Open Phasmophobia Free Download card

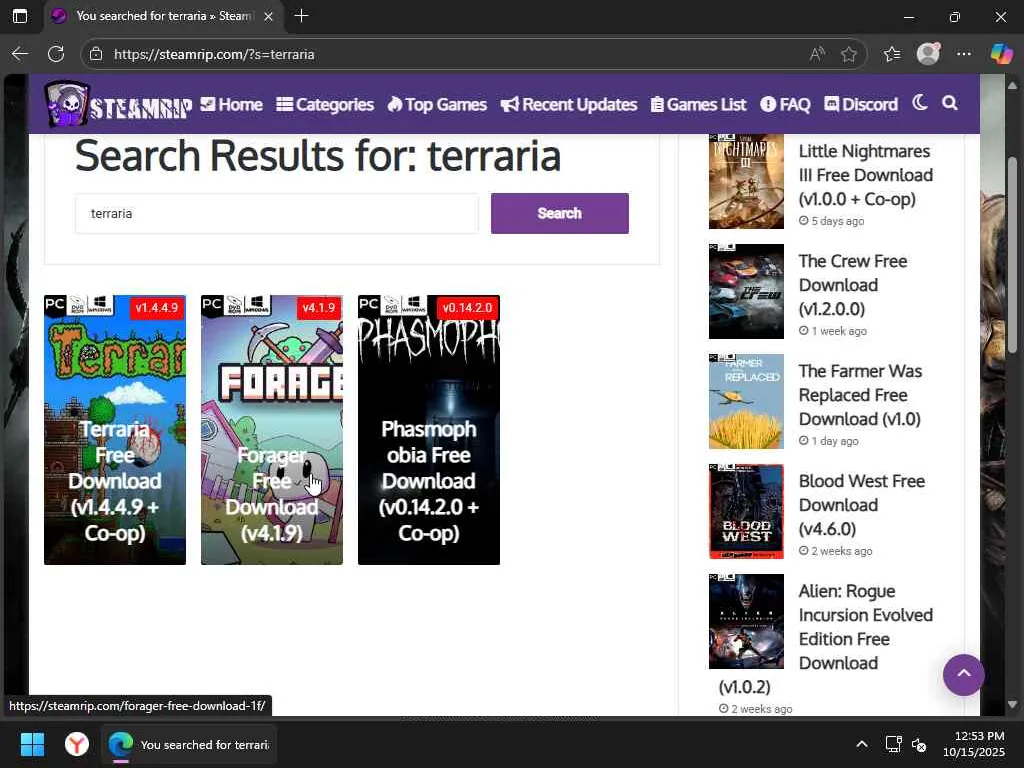click(x=428, y=430)
